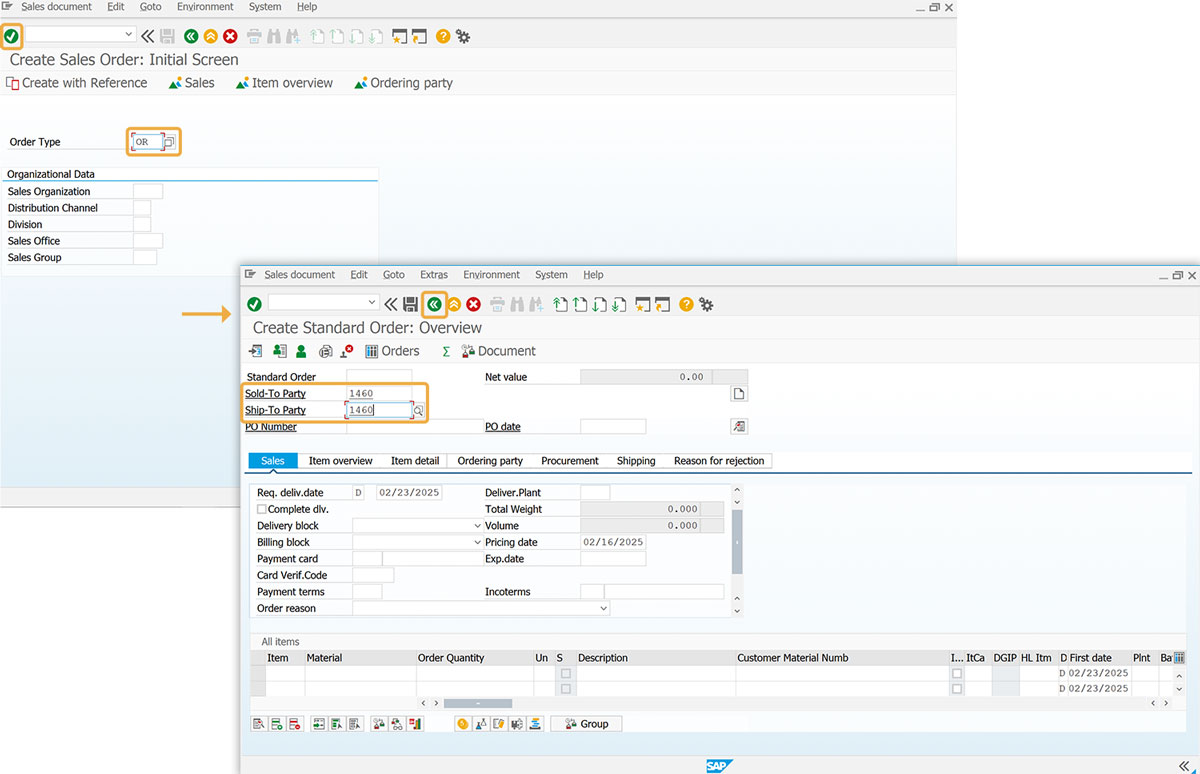The height and width of the screenshot is (774, 1200).
Task: Click red-dot reject icon left of Orders
Action: point(346,351)
